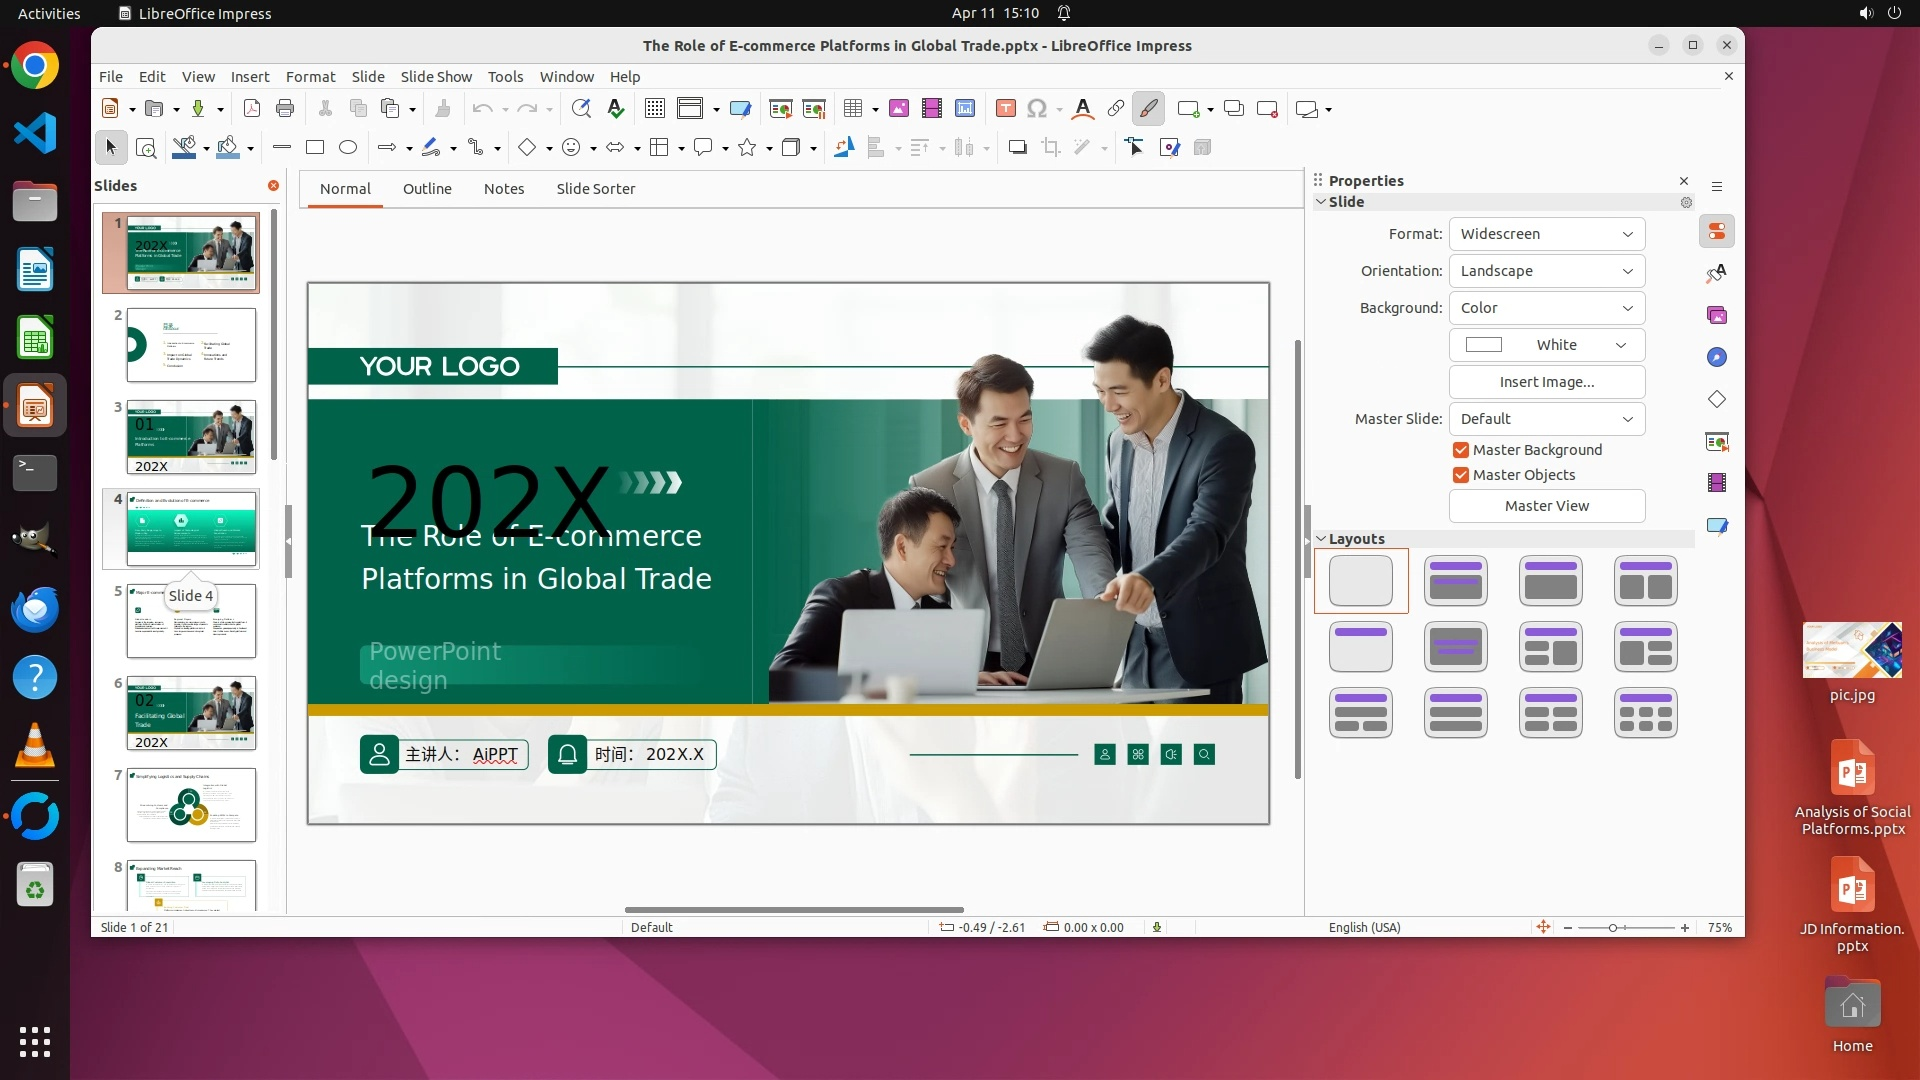Click the Master View button
Image resolution: width=1920 pixels, height=1080 pixels.
tap(1546, 506)
